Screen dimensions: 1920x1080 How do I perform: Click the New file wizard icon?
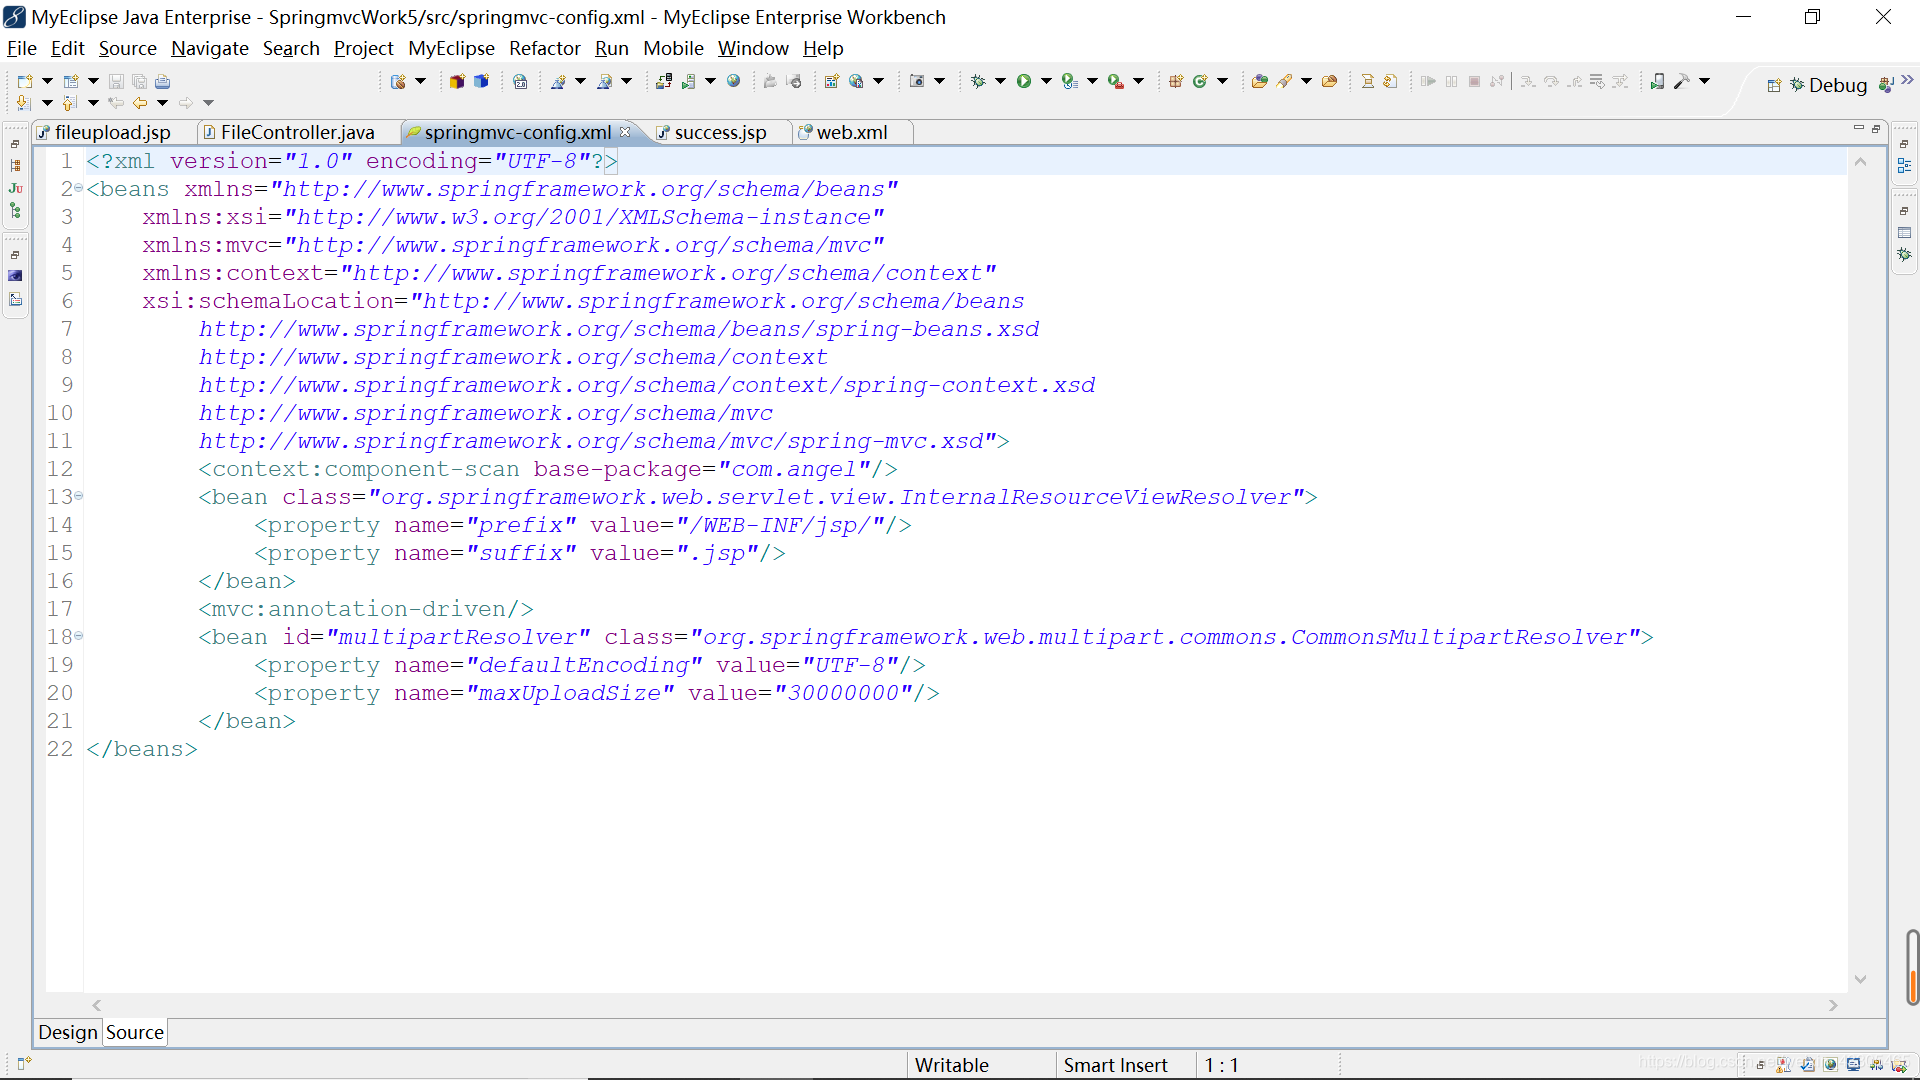click(x=25, y=81)
